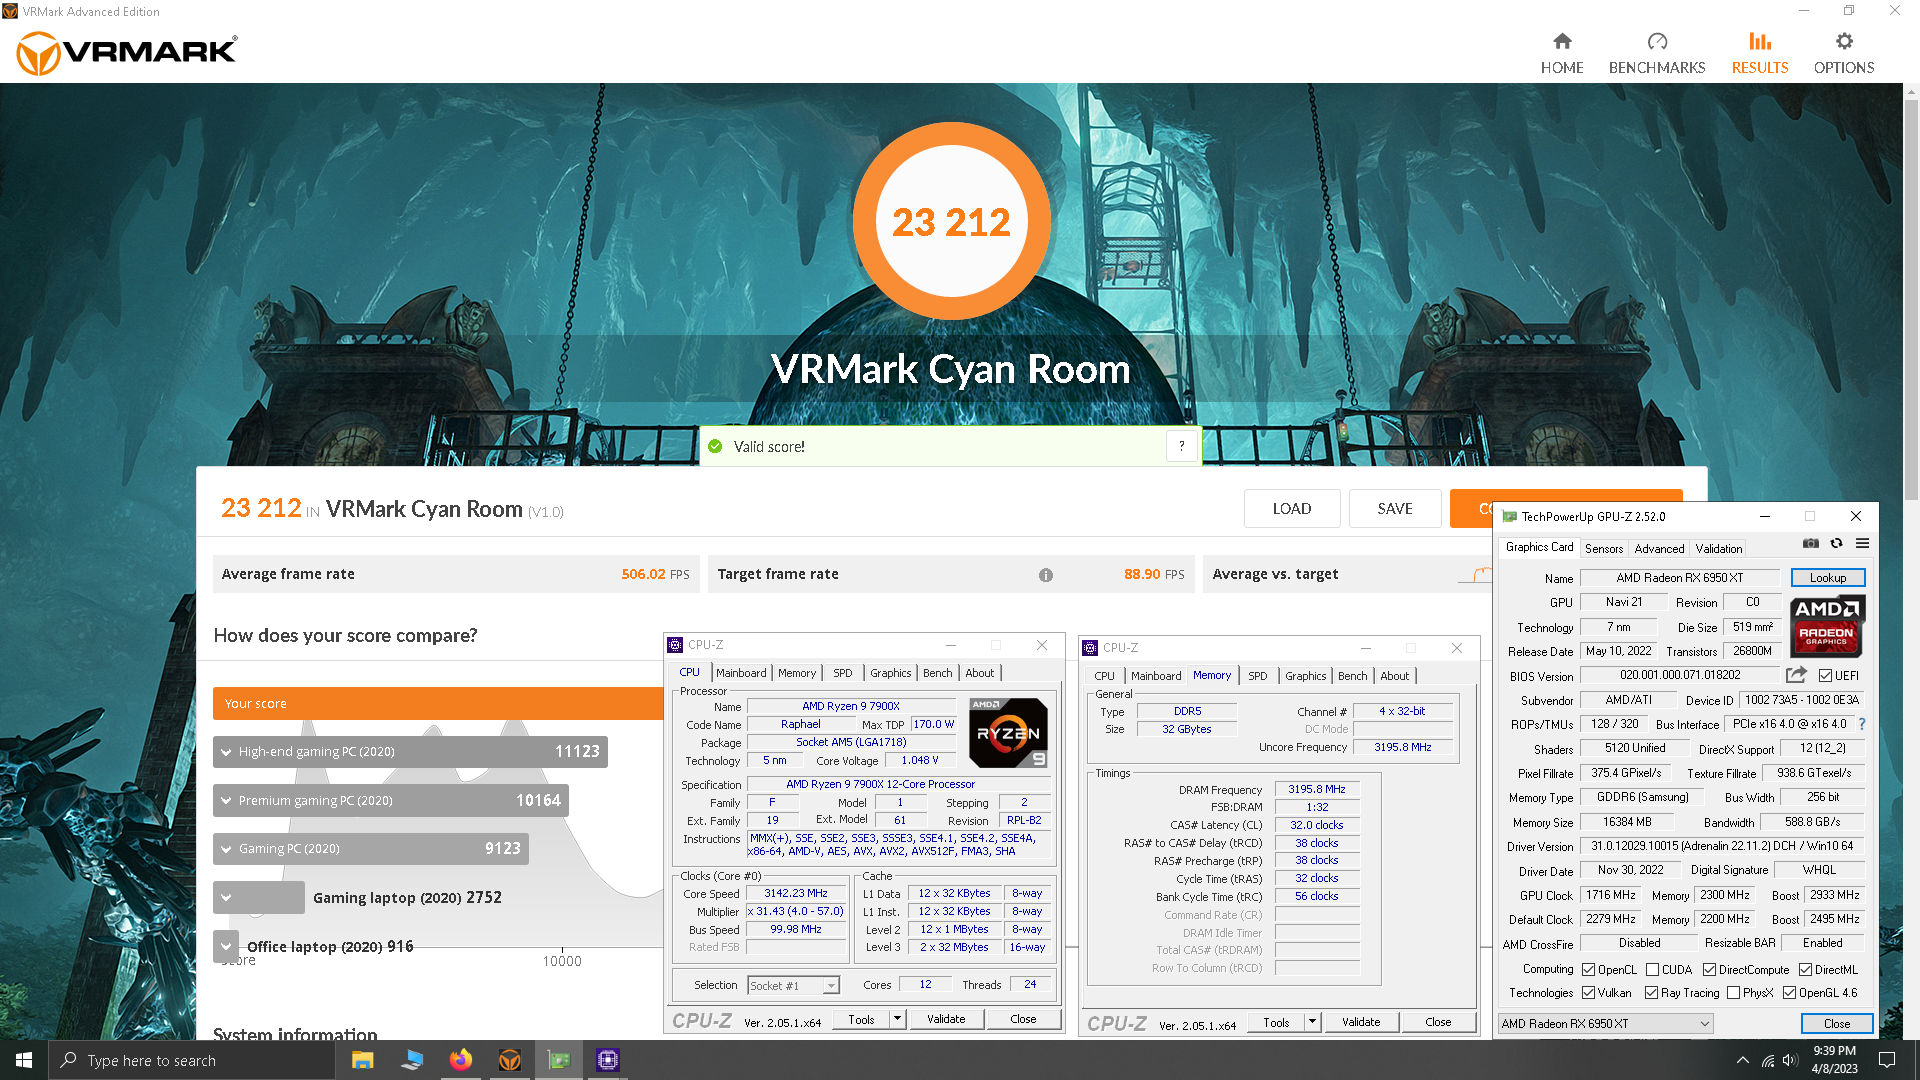Click the CPU-Z taskbar icon
This screenshot has height=1080, width=1920.
tap(608, 1060)
